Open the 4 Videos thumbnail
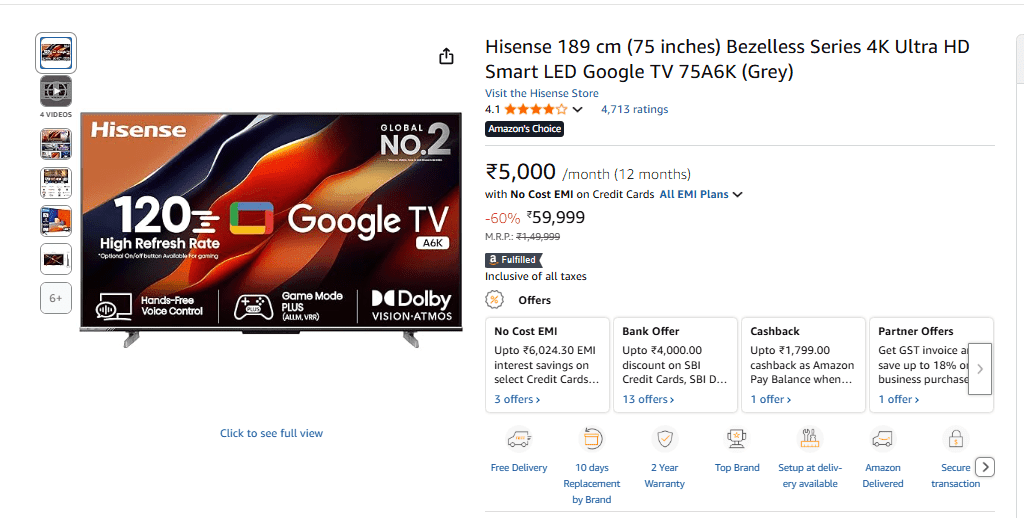The width and height of the screenshot is (1024, 518). (x=56, y=92)
